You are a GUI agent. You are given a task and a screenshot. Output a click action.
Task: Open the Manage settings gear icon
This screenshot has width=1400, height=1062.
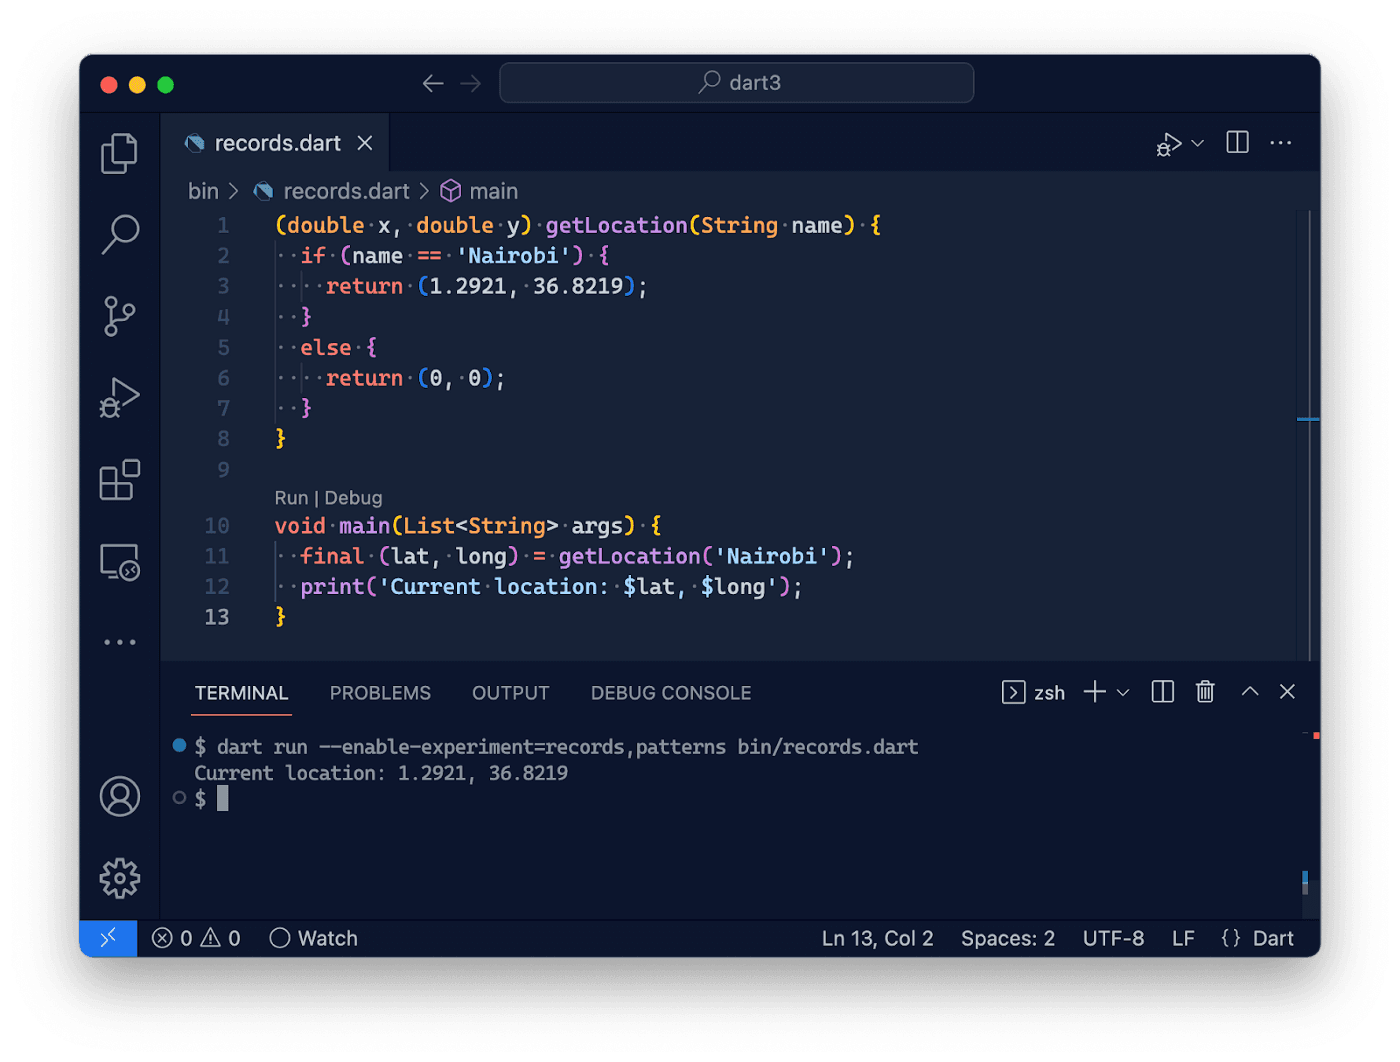coord(119,878)
